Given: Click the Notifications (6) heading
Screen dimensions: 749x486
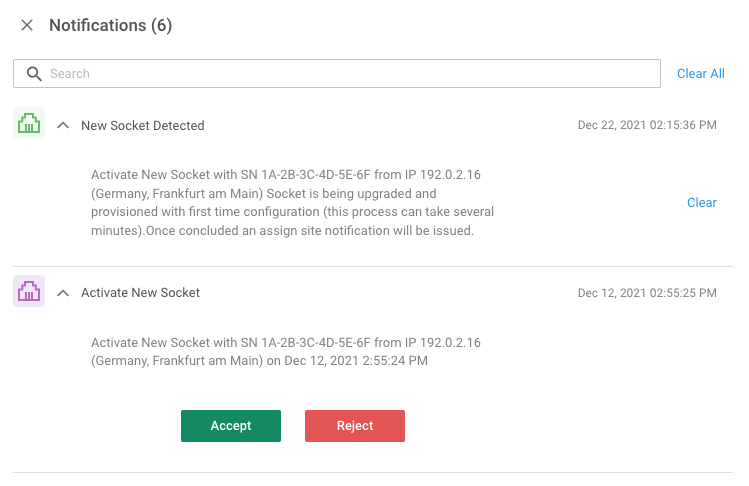Looking at the screenshot, I should coord(110,26).
